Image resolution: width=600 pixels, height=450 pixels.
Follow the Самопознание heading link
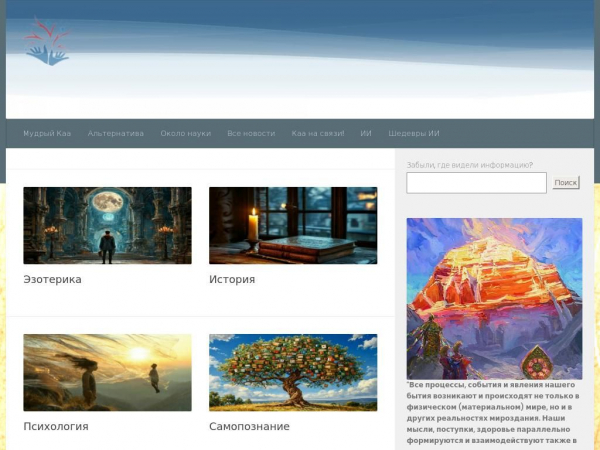pyautogui.click(x=249, y=426)
